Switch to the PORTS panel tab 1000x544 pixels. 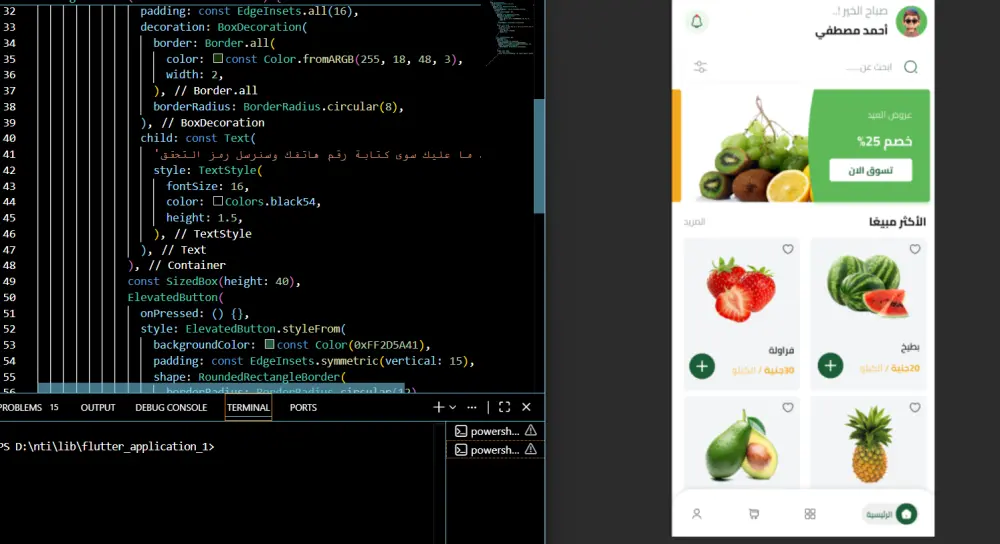(303, 408)
